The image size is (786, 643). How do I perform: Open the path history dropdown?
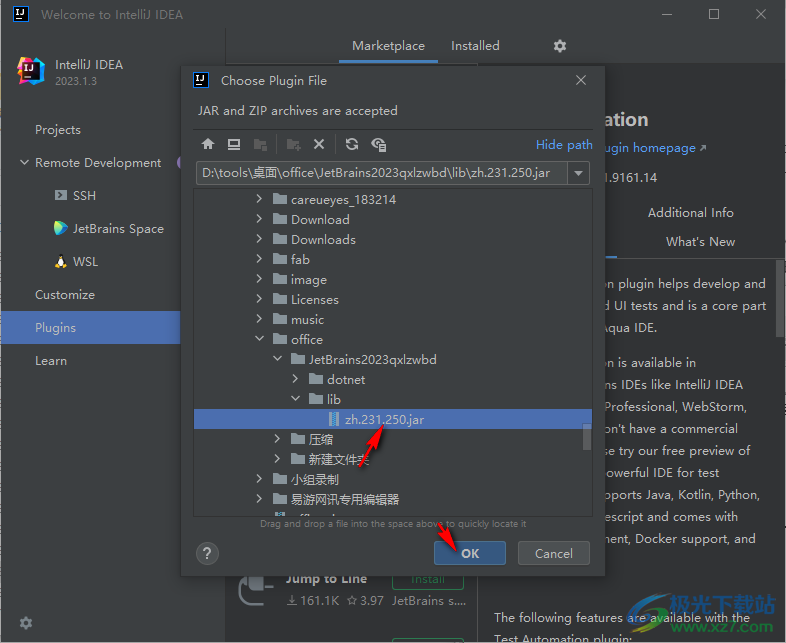pyautogui.click(x=578, y=173)
